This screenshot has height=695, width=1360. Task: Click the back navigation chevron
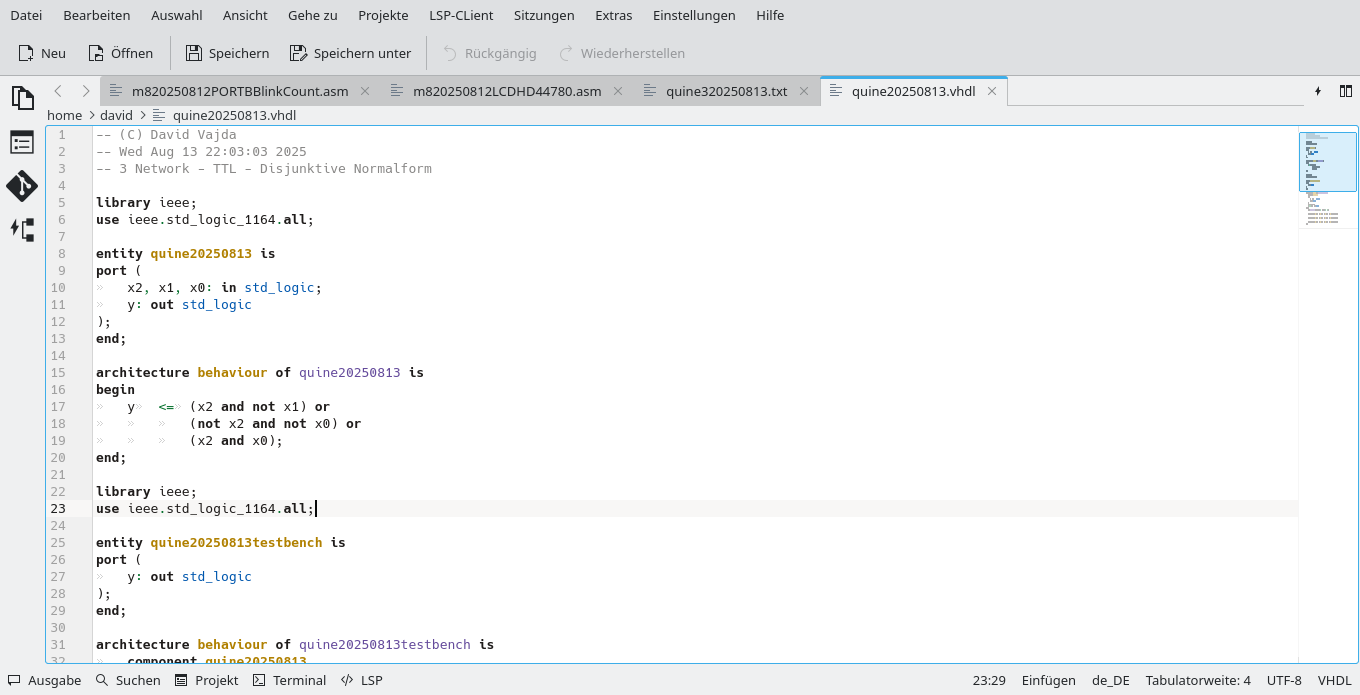point(58,90)
